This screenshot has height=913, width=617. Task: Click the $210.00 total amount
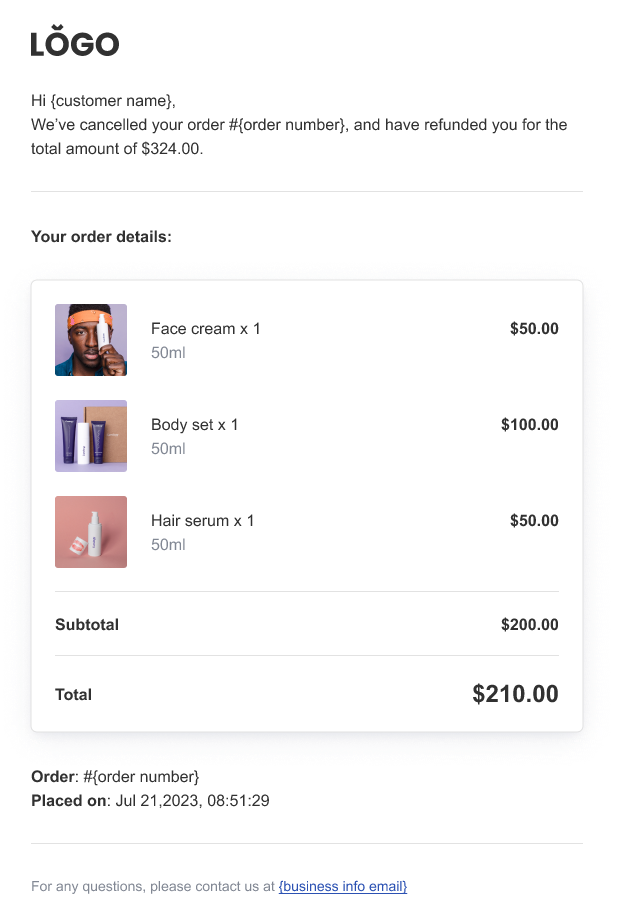(515, 694)
